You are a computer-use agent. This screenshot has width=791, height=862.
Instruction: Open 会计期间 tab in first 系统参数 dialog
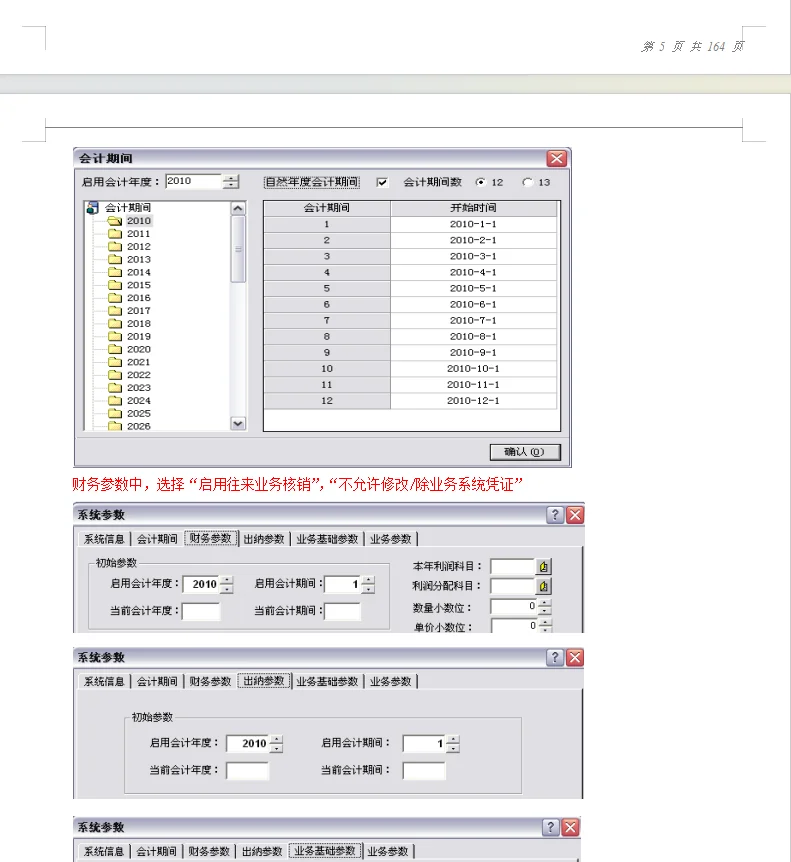tap(157, 539)
